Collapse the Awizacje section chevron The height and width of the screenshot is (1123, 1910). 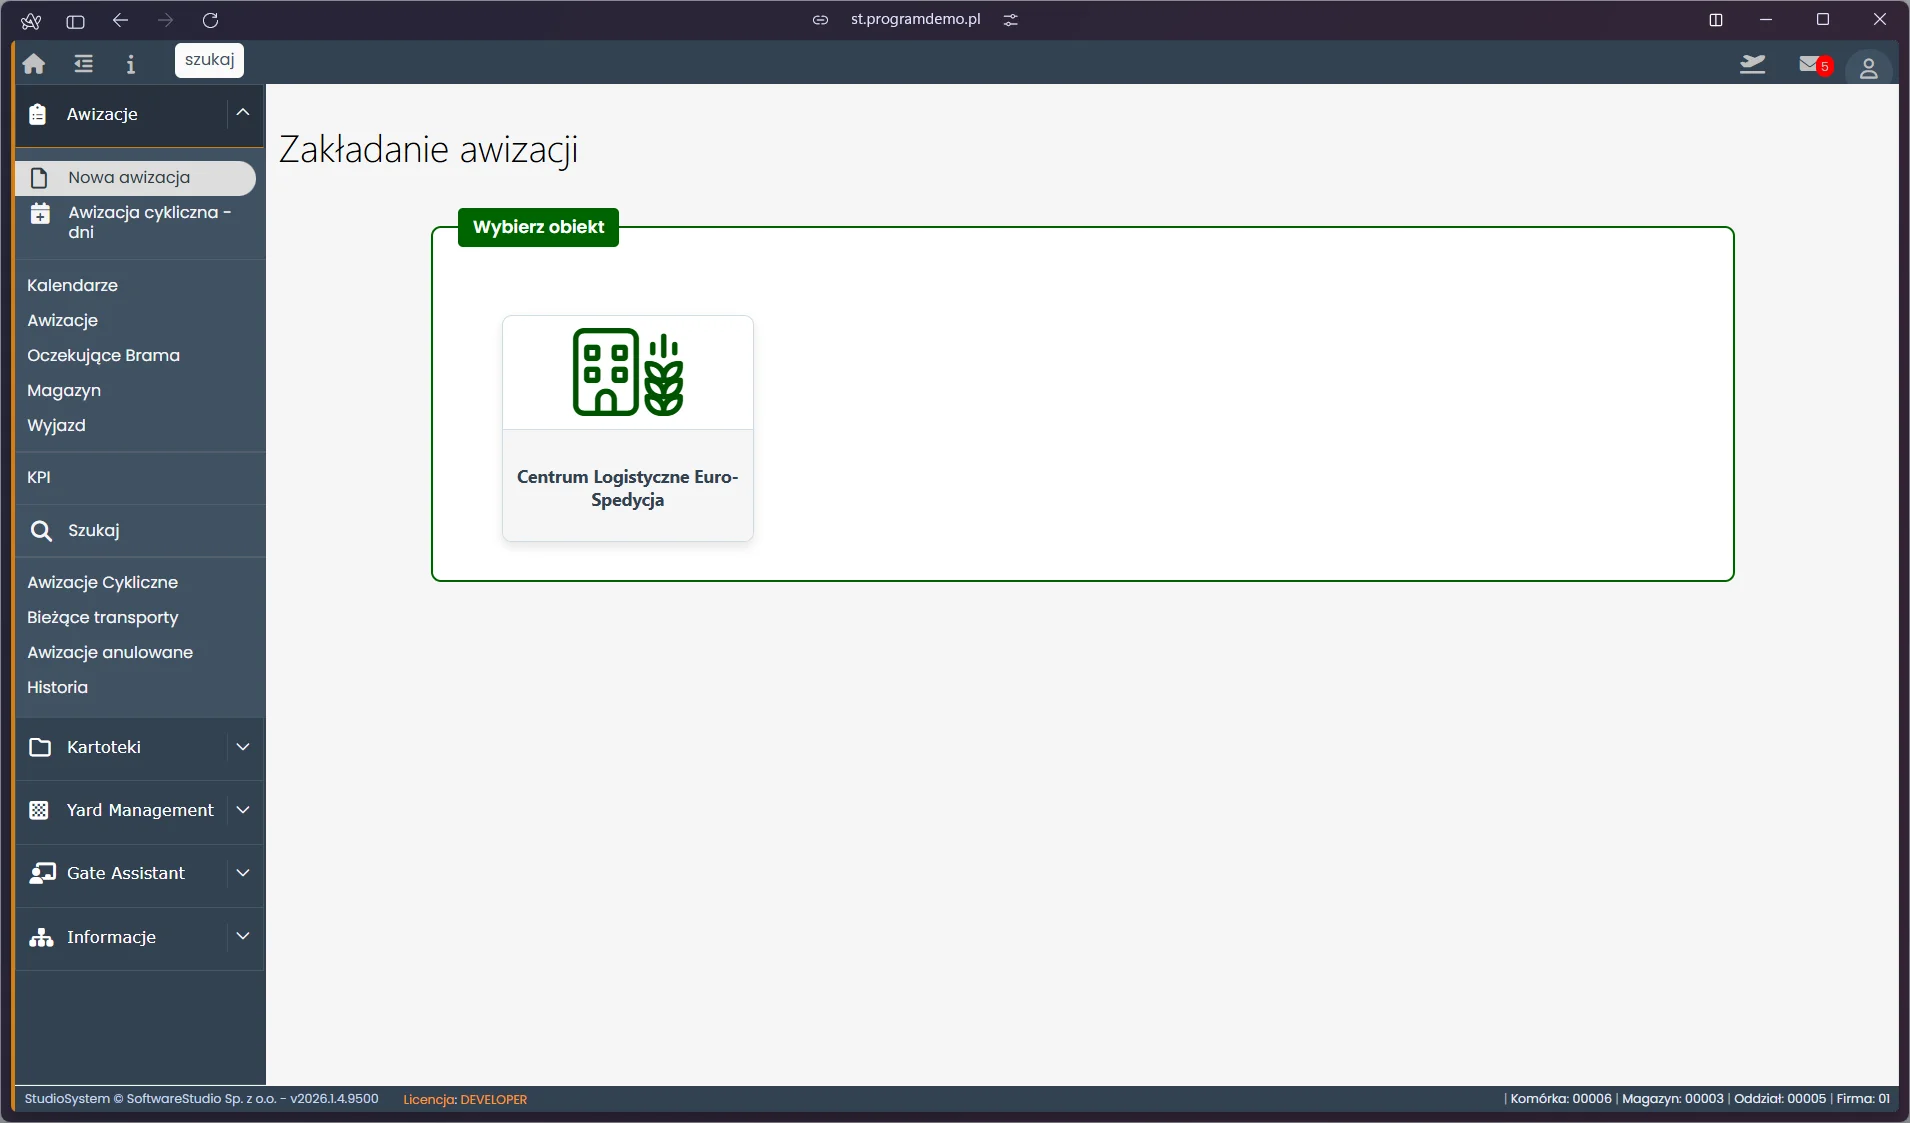pyautogui.click(x=243, y=113)
